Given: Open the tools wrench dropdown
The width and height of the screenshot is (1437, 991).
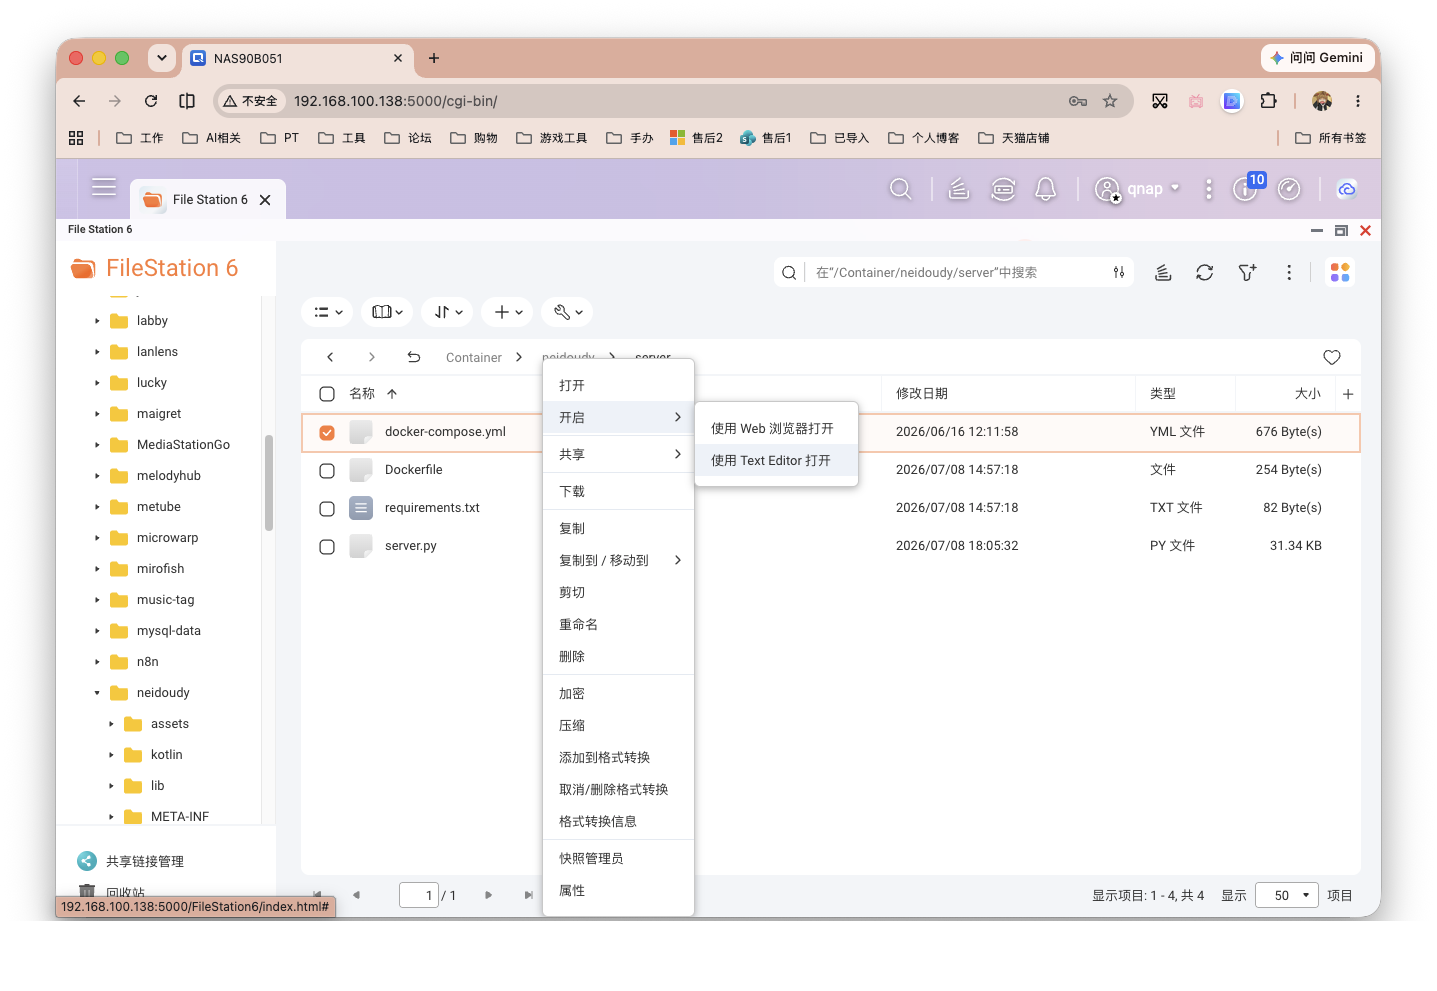Looking at the screenshot, I should point(567,312).
